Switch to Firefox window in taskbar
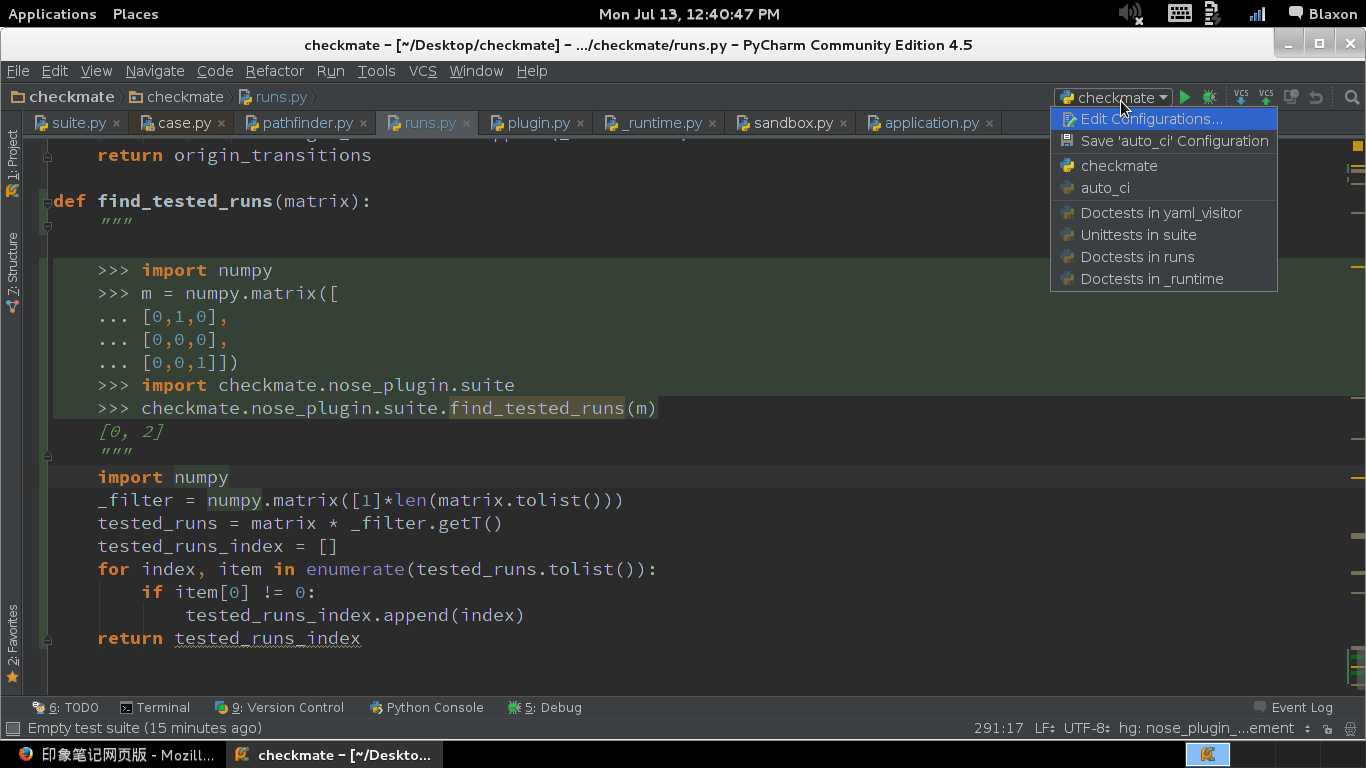Screen dimensions: 1366x768 pos(115,755)
